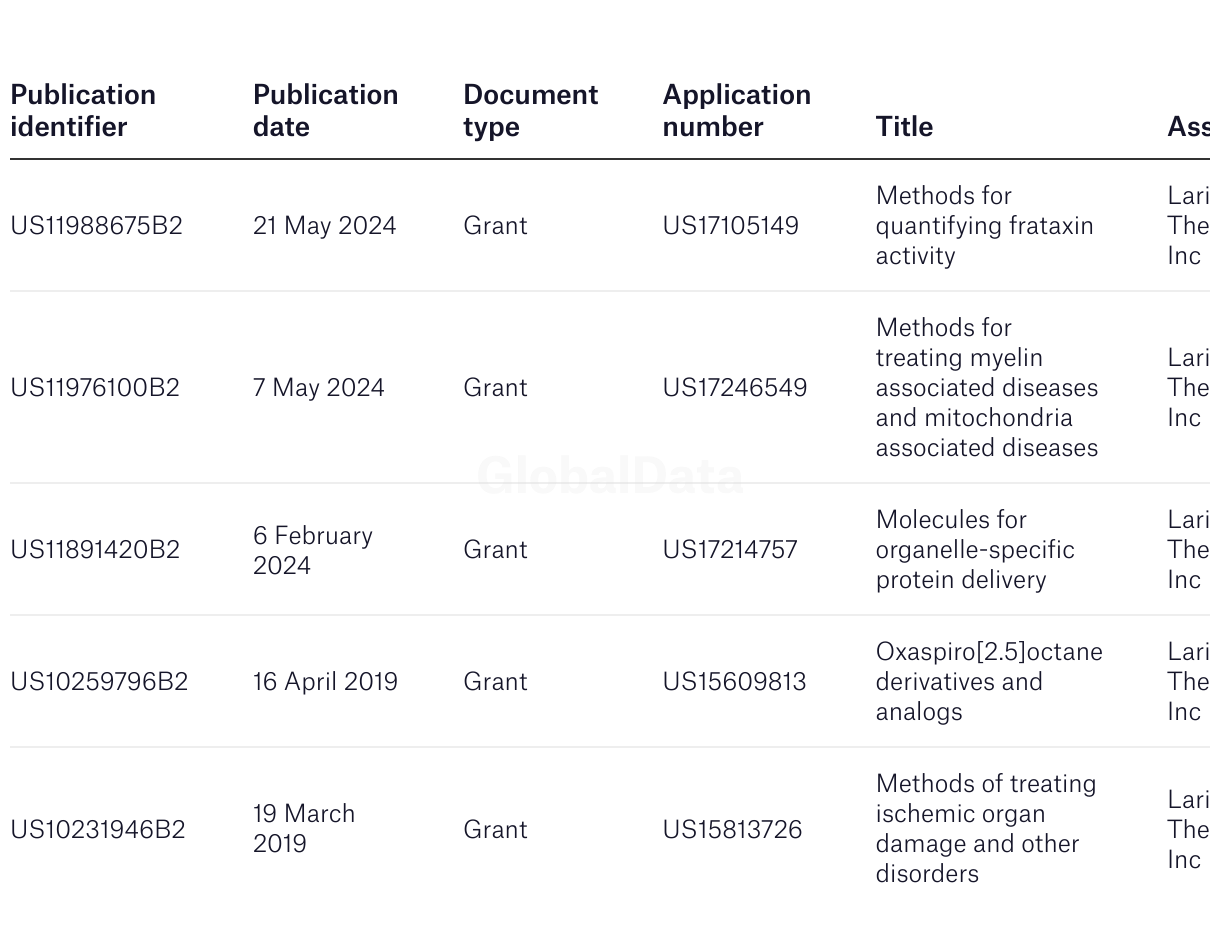The image size is (1220, 950).
Task: Click the Publication identifier column header
Action: click(83, 111)
